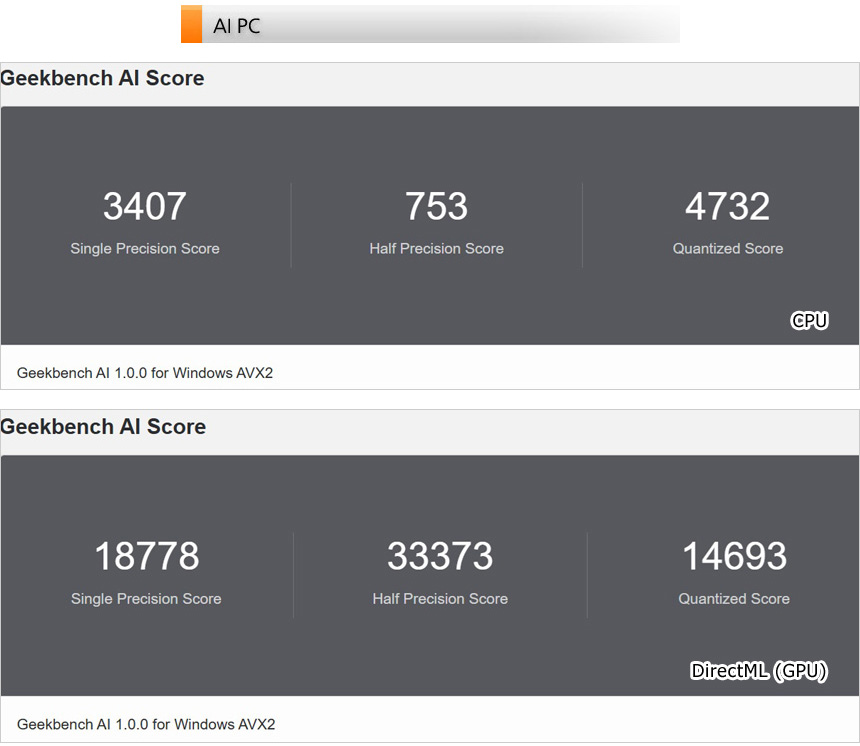Select Quantized Score label under 4732

point(727,249)
